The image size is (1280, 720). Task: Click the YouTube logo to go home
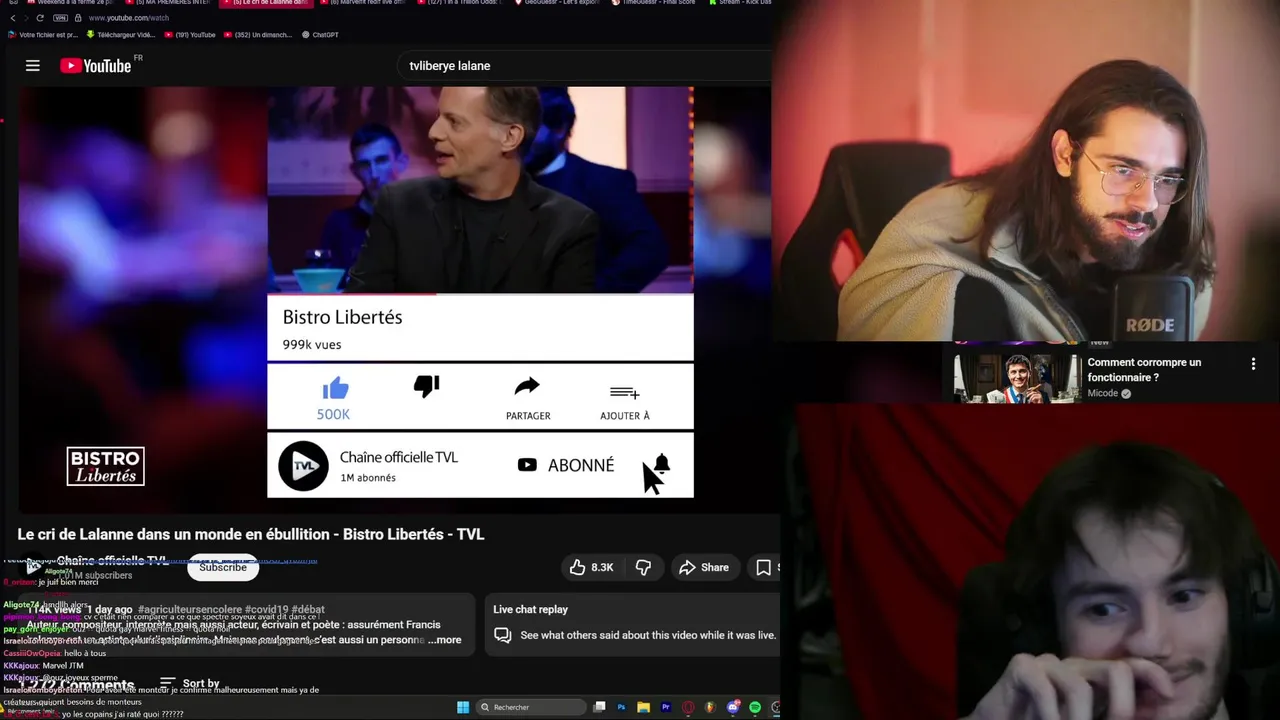point(96,66)
